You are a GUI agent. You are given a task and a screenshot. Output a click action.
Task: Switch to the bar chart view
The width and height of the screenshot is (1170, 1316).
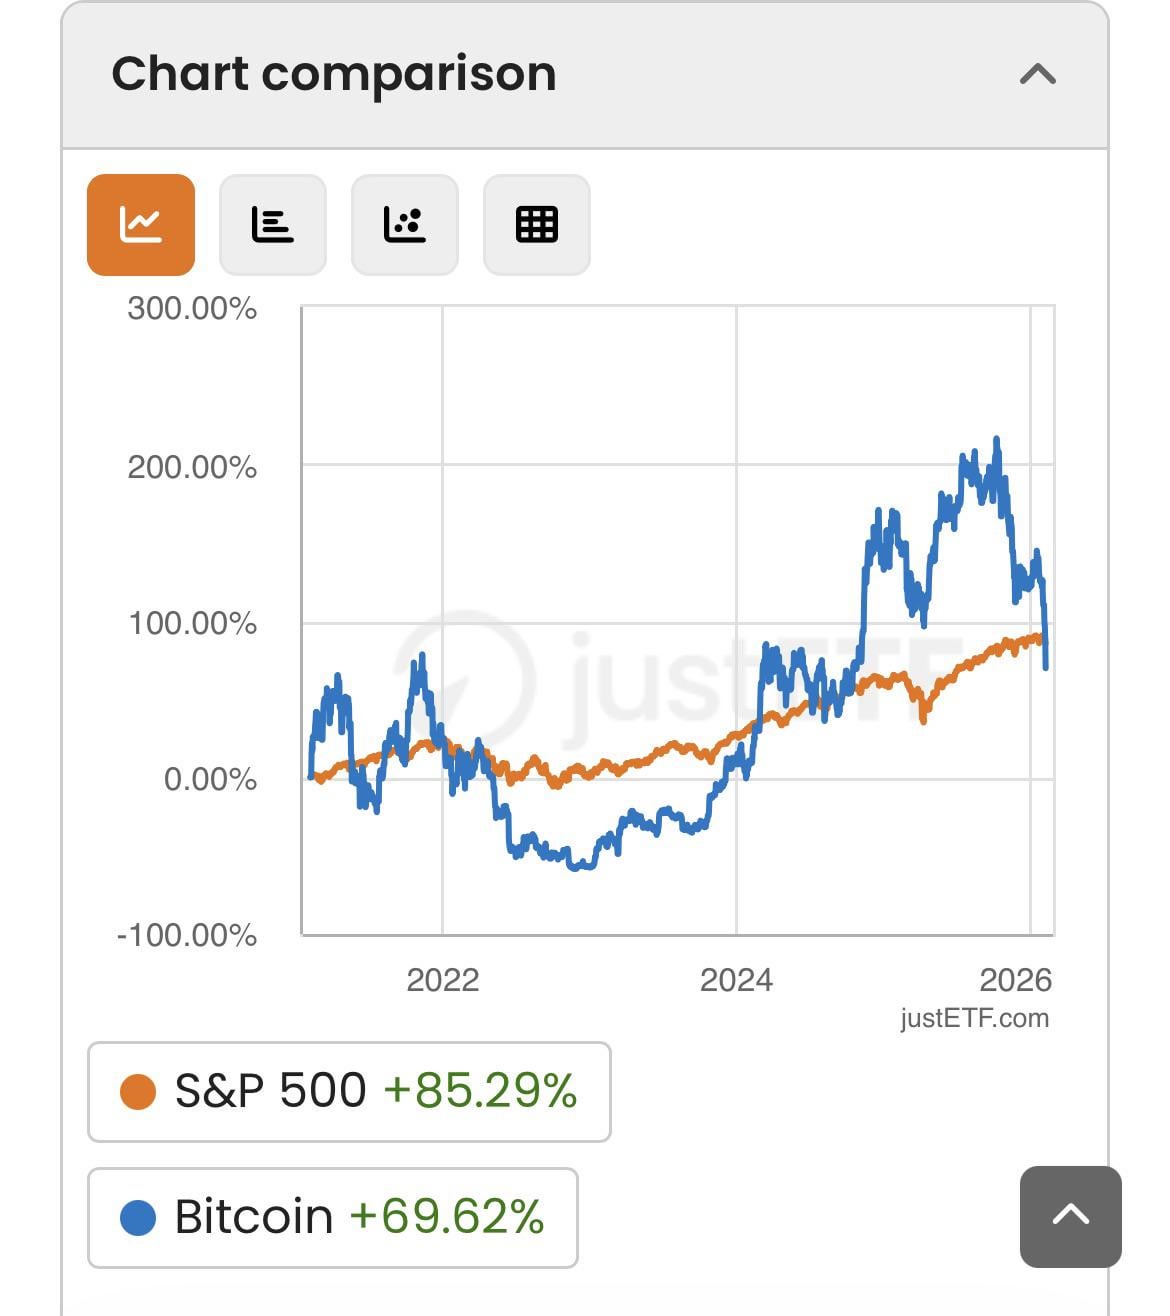coord(272,225)
